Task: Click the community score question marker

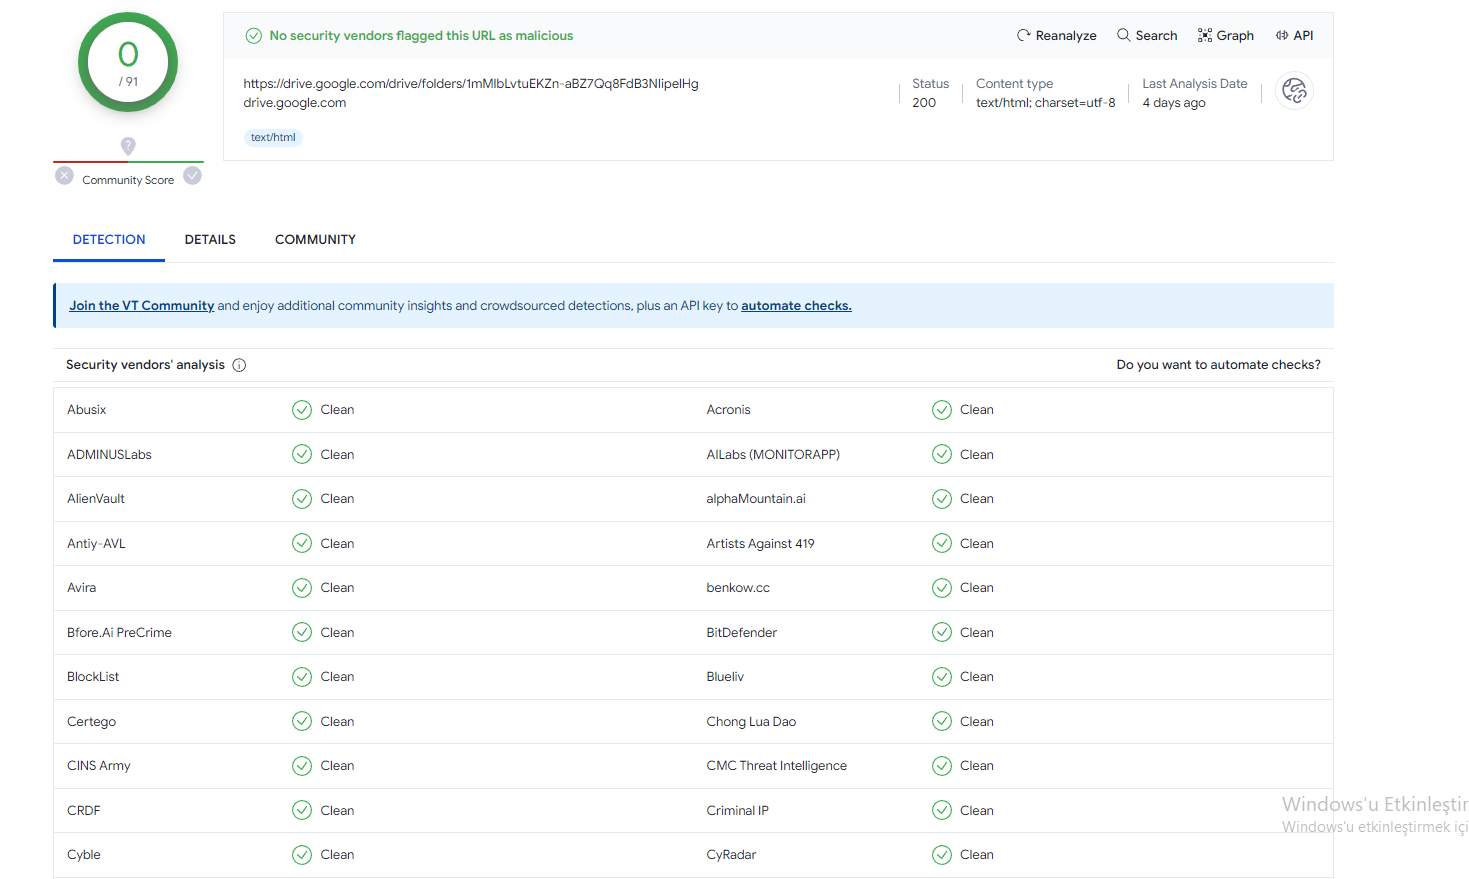Action: pos(128,146)
